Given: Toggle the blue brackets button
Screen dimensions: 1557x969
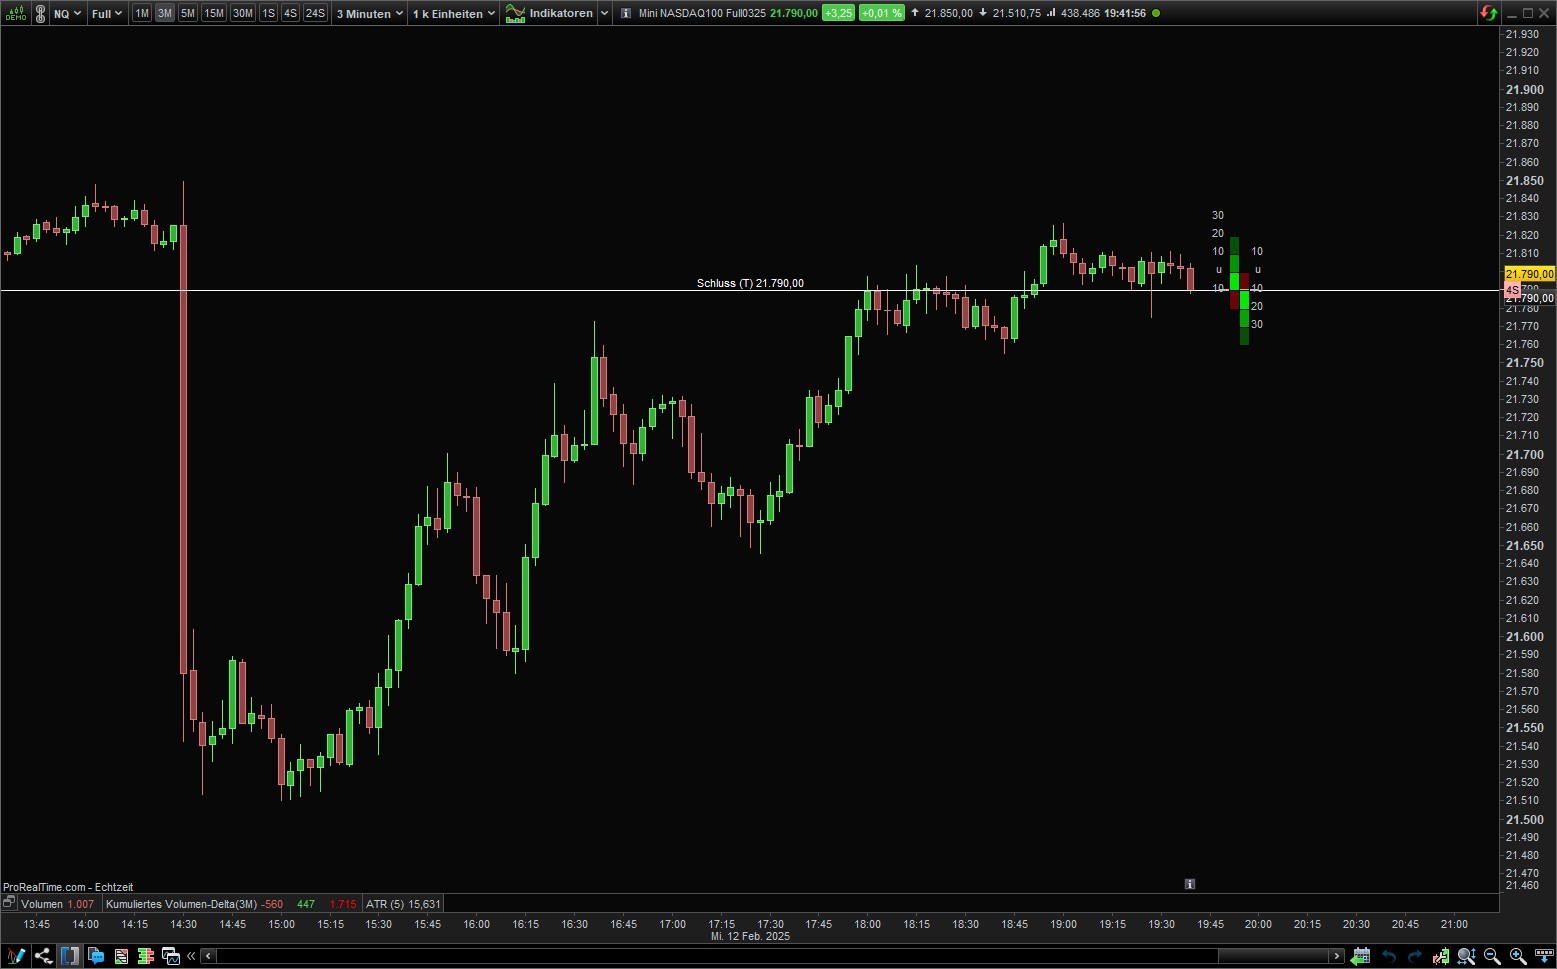Looking at the screenshot, I should [x=69, y=956].
